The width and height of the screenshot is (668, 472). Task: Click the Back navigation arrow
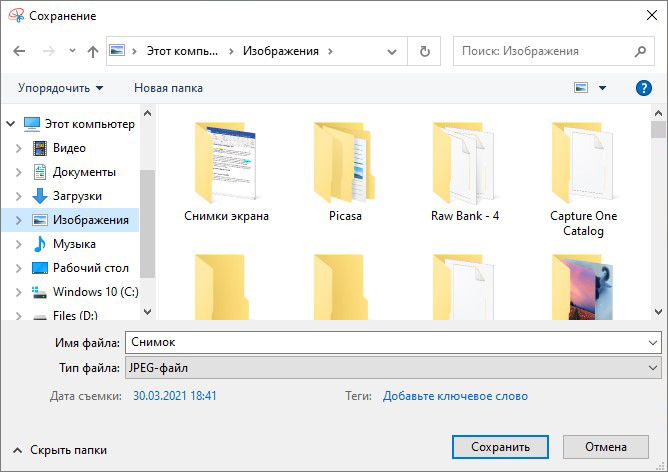pos(20,51)
